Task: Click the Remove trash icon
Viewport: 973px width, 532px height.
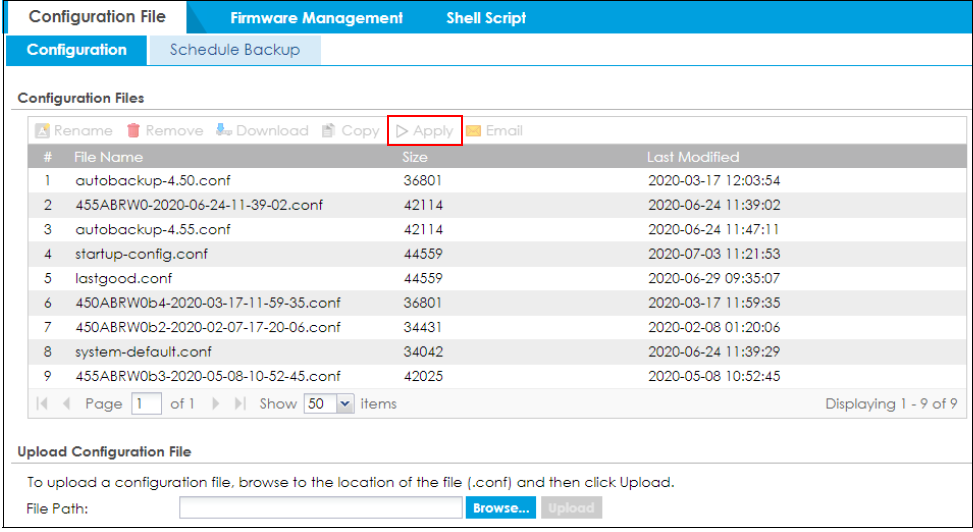Action: pyautogui.click(x=134, y=131)
